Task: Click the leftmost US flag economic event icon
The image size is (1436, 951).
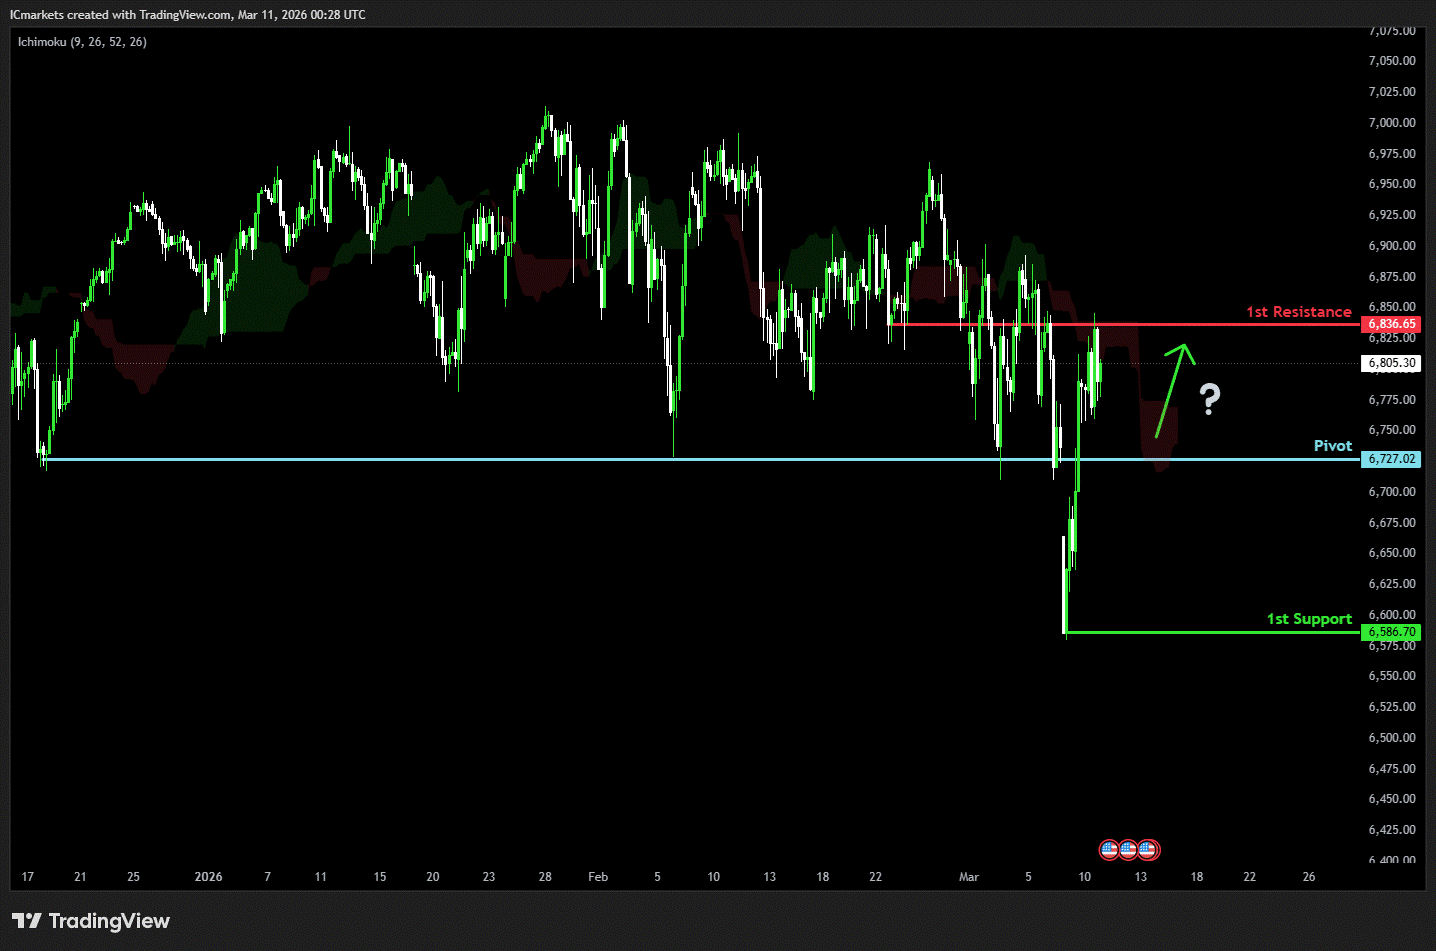Action: click(x=1109, y=850)
